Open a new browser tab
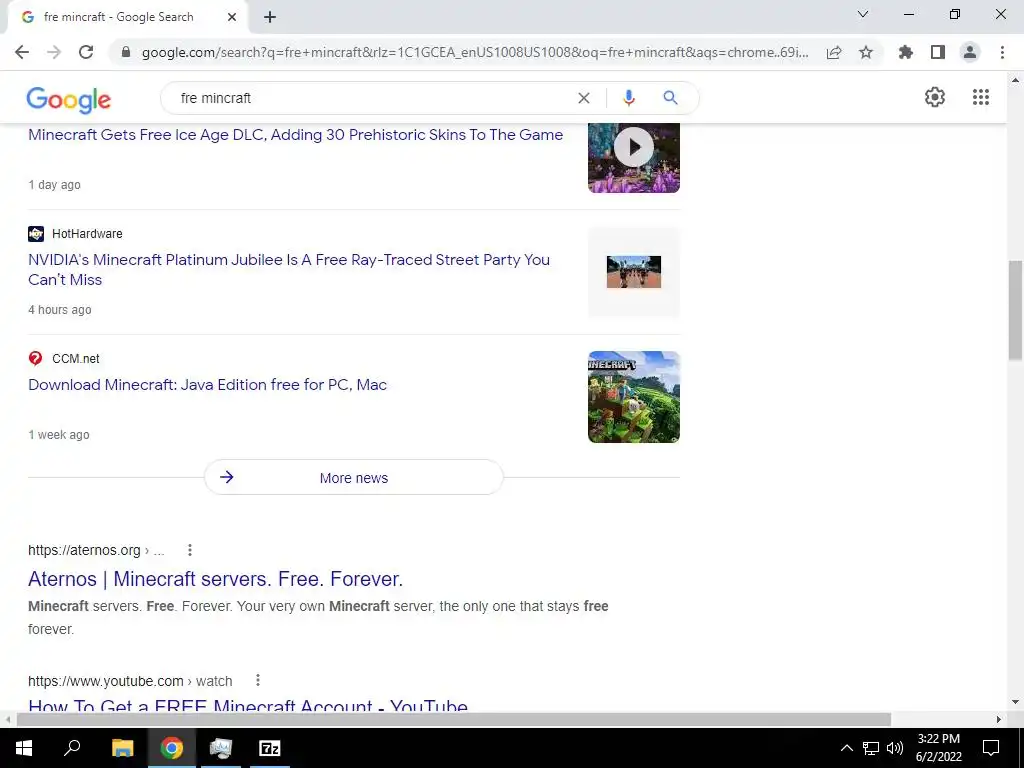1024x768 pixels. (270, 18)
